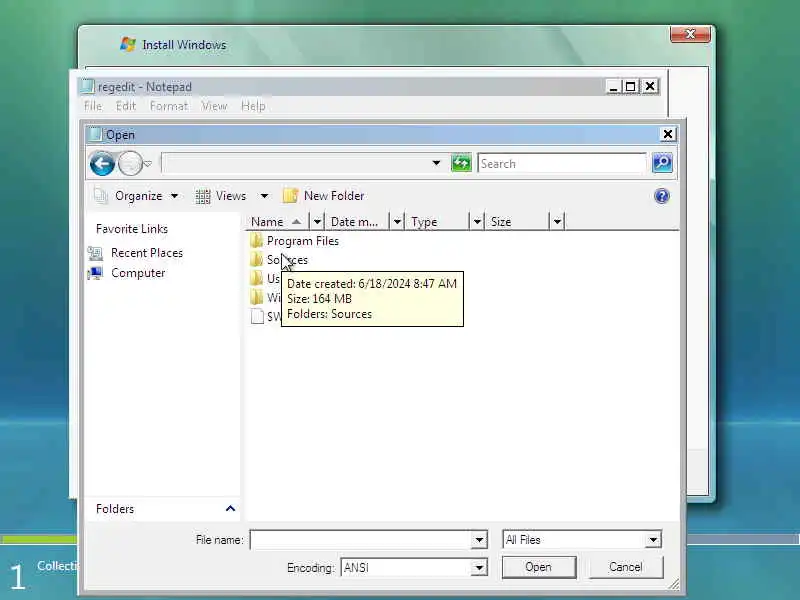Open the File name dropdown arrow
The width and height of the screenshot is (800, 600).
(x=479, y=540)
